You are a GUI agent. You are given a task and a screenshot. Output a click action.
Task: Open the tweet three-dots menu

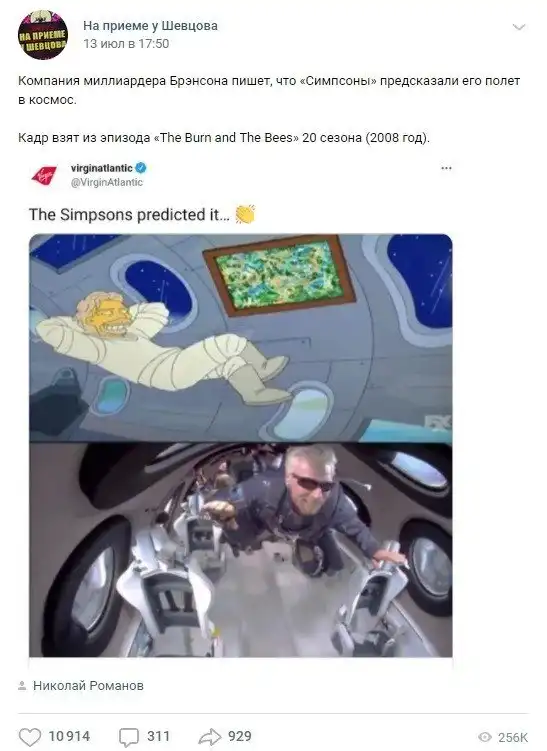click(x=446, y=168)
